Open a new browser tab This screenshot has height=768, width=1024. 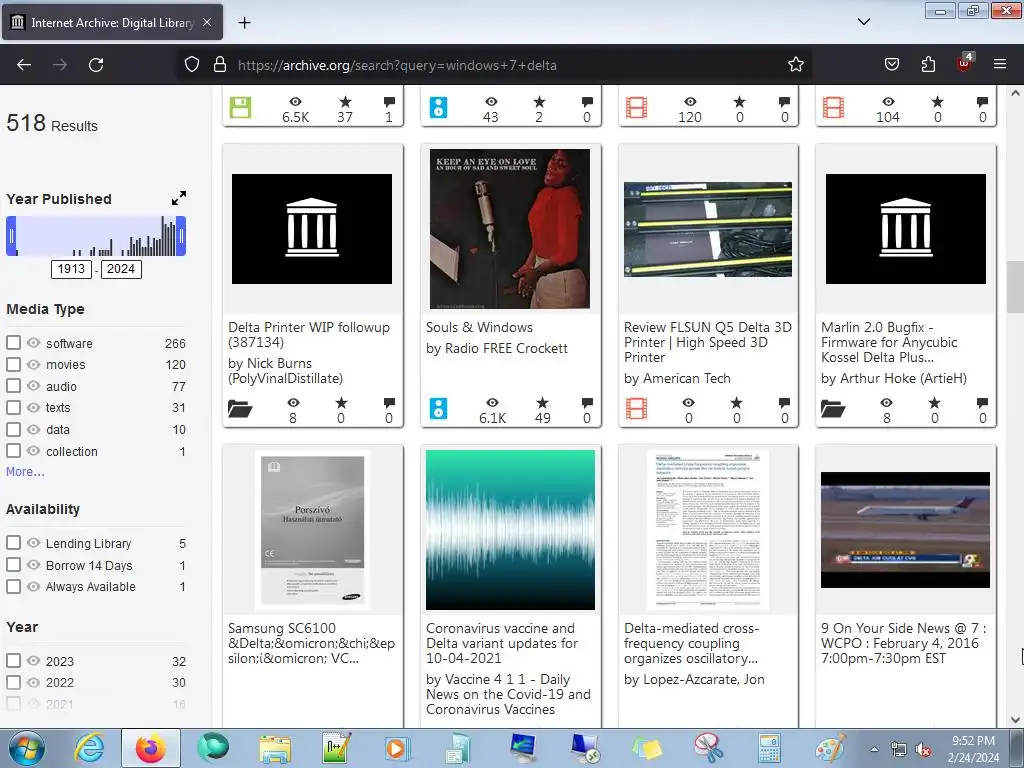coord(244,23)
